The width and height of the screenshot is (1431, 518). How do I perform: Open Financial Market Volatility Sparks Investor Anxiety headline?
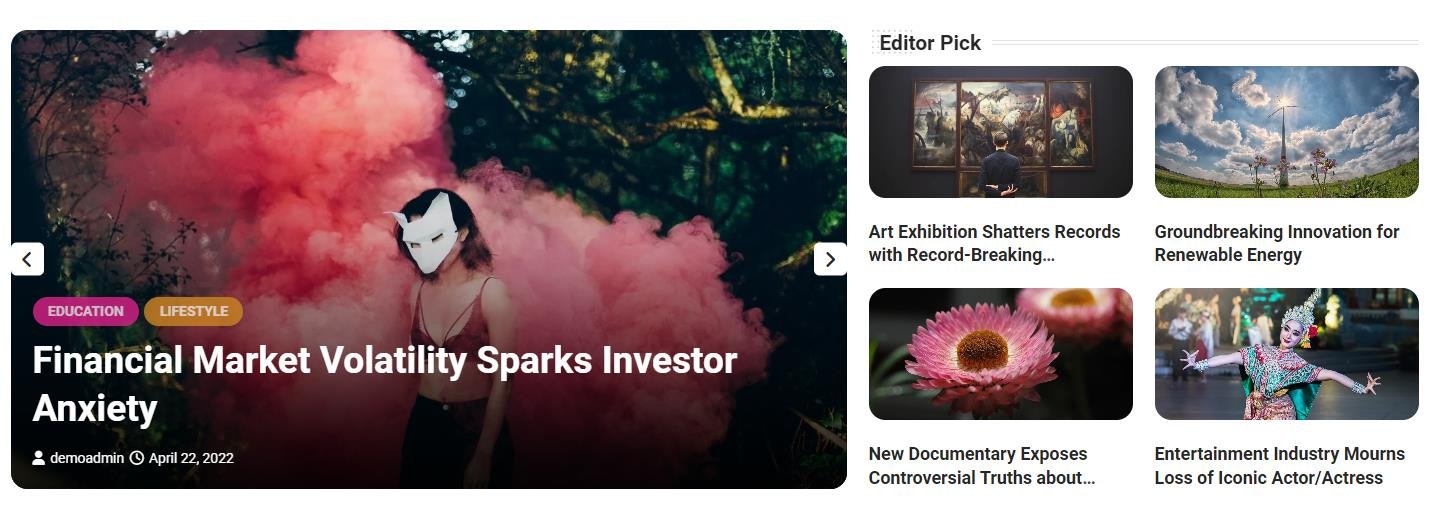pyautogui.click(x=385, y=384)
